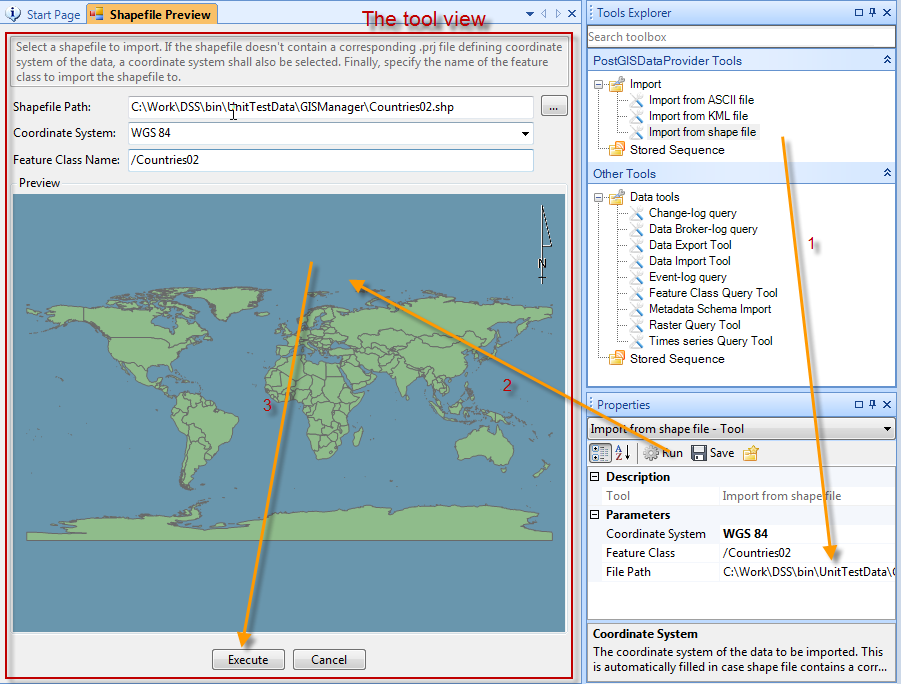The height and width of the screenshot is (684, 901).
Task: Open the Coordinate System dropdown
Action: (525, 134)
